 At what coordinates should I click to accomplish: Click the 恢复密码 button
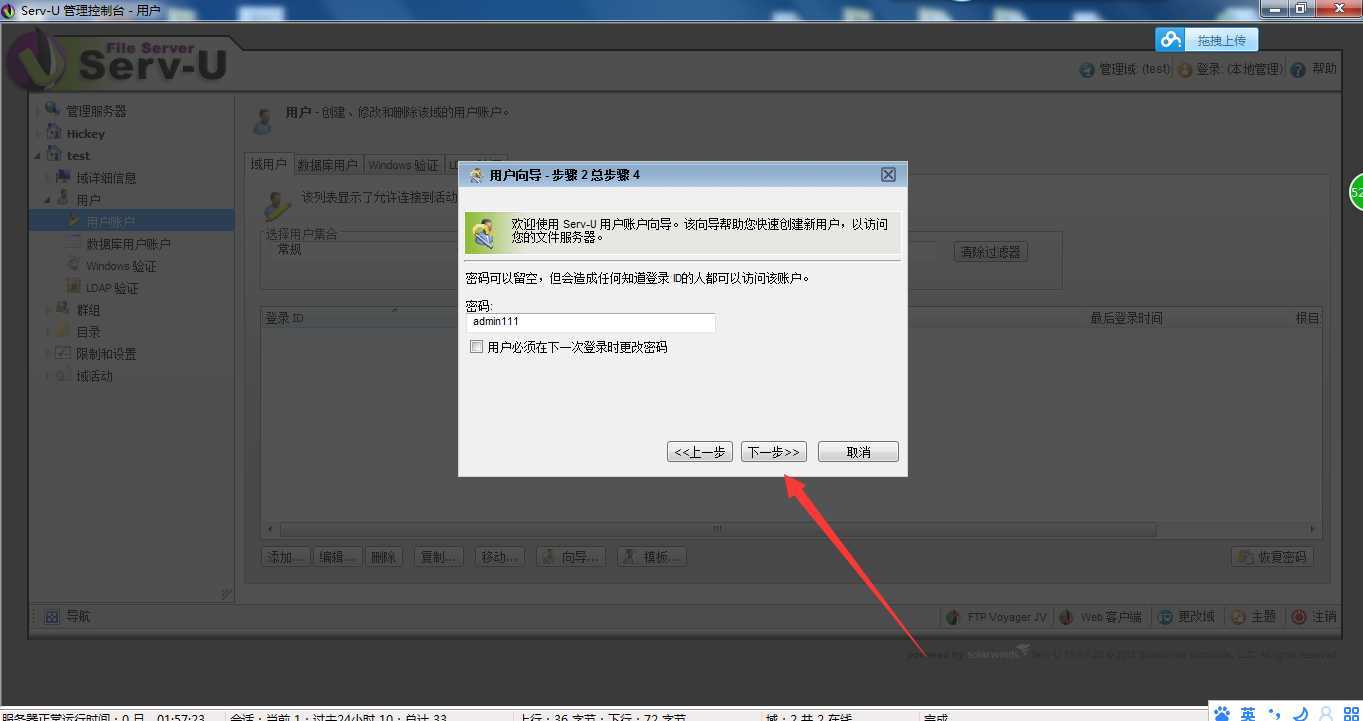coord(1272,557)
